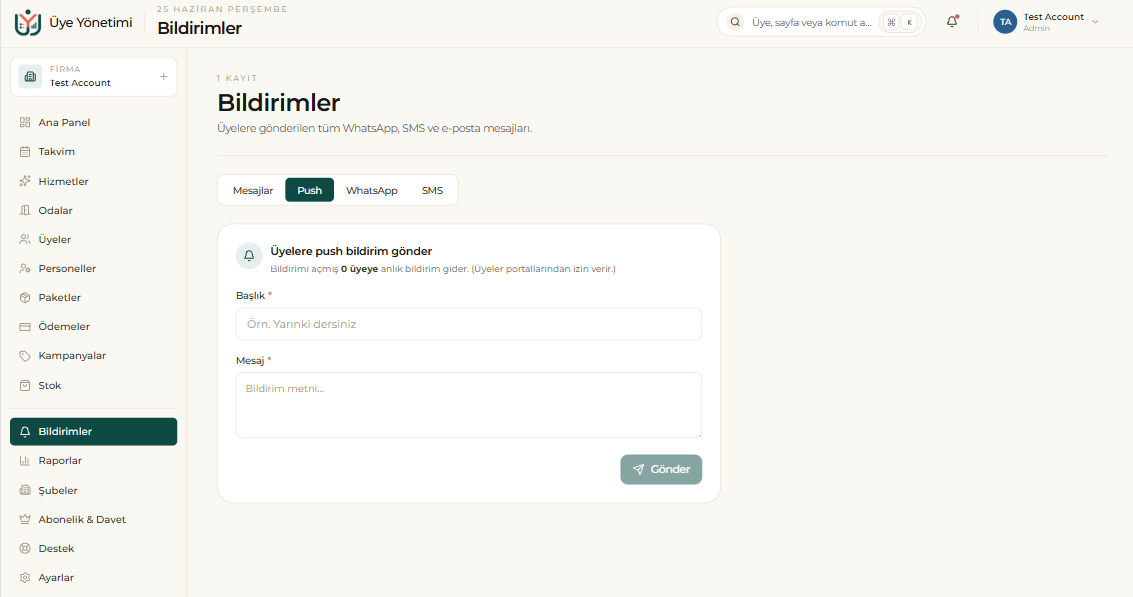Screen dimensions: 1133x597
Task: Click the top search input box
Action: click(x=821, y=22)
